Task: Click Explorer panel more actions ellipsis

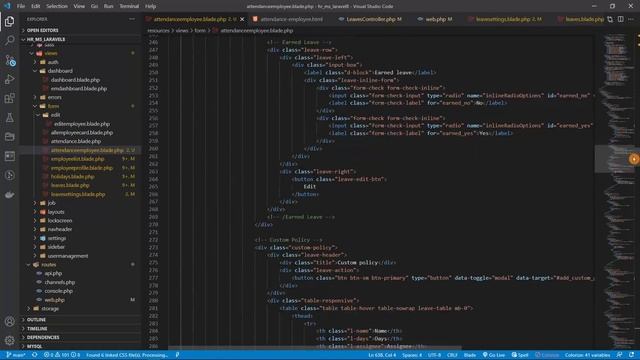Action: 132,19
